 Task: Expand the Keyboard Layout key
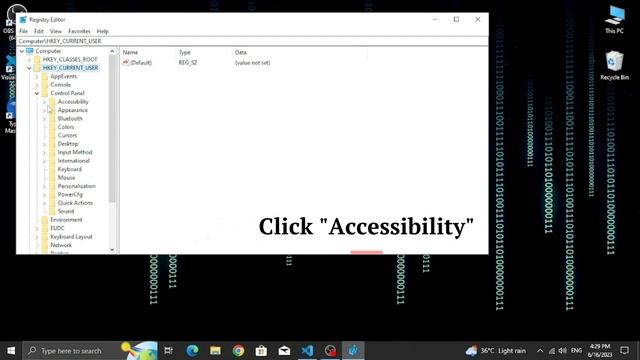point(37,237)
